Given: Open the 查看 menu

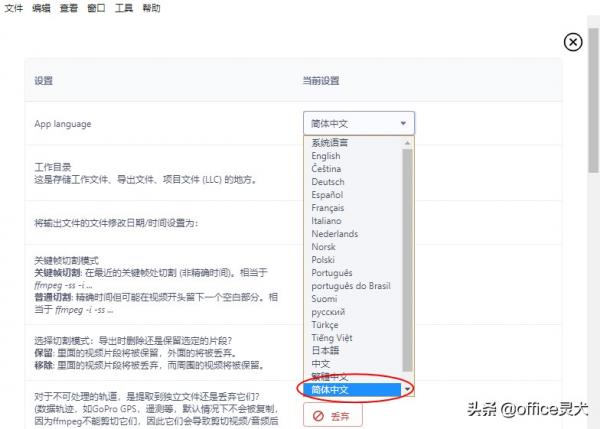Looking at the screenshot, I should pos(68,8).
